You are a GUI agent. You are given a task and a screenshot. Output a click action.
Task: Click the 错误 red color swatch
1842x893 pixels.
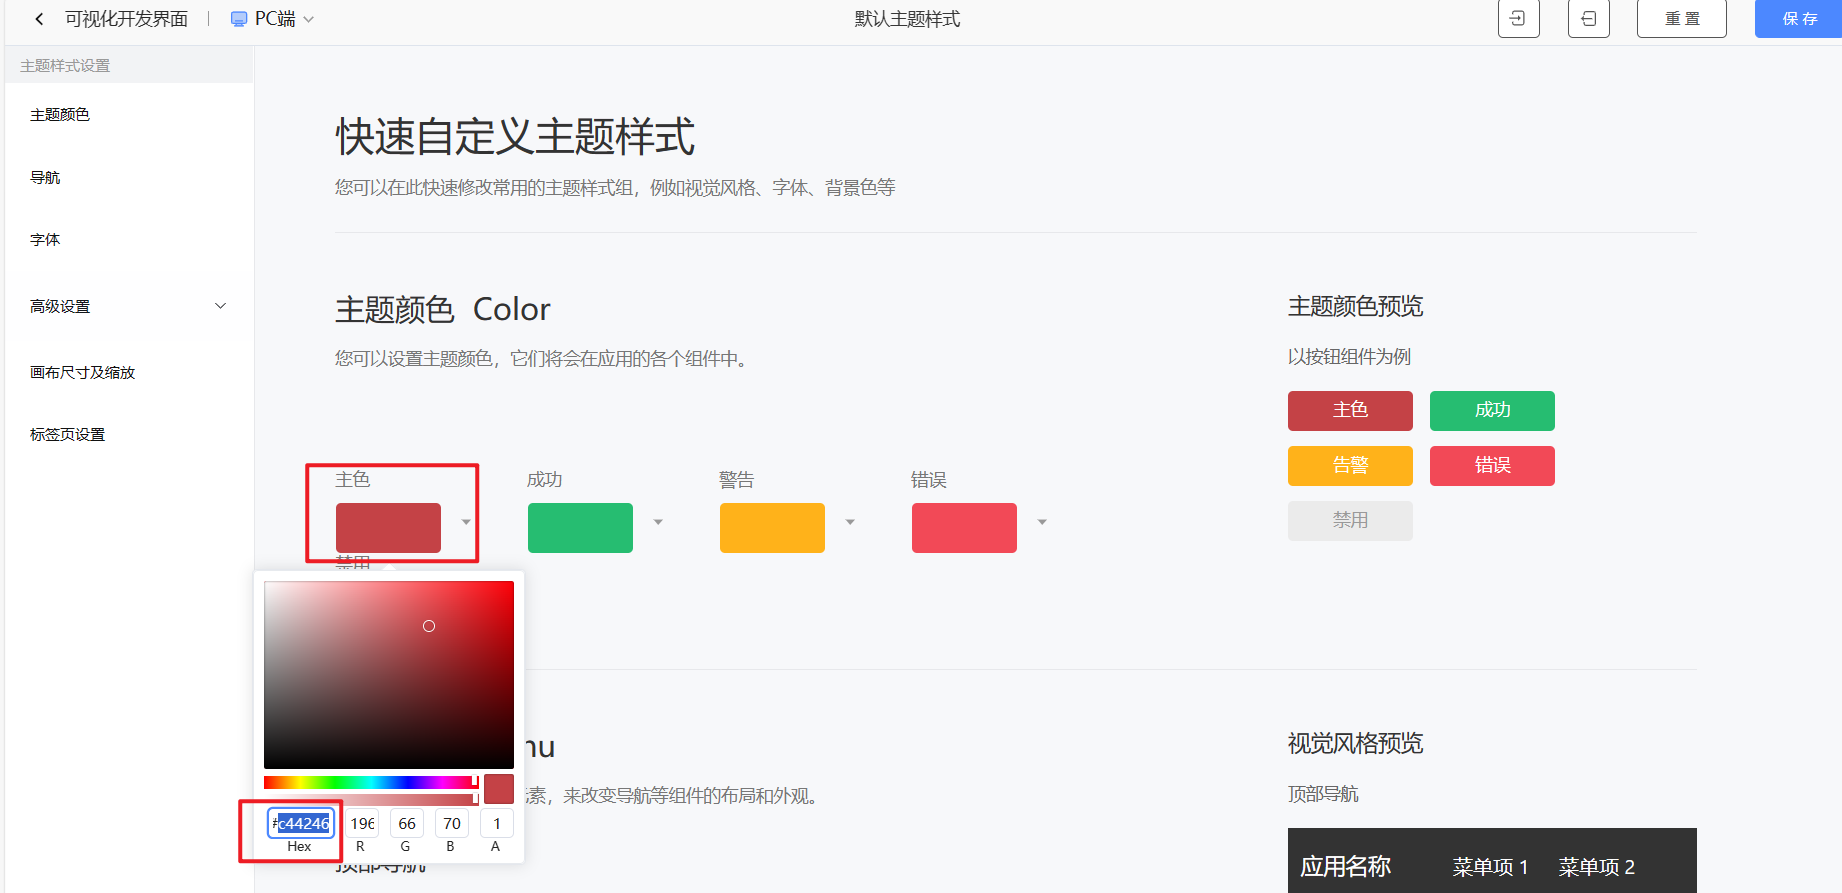(x=964, y=528)
